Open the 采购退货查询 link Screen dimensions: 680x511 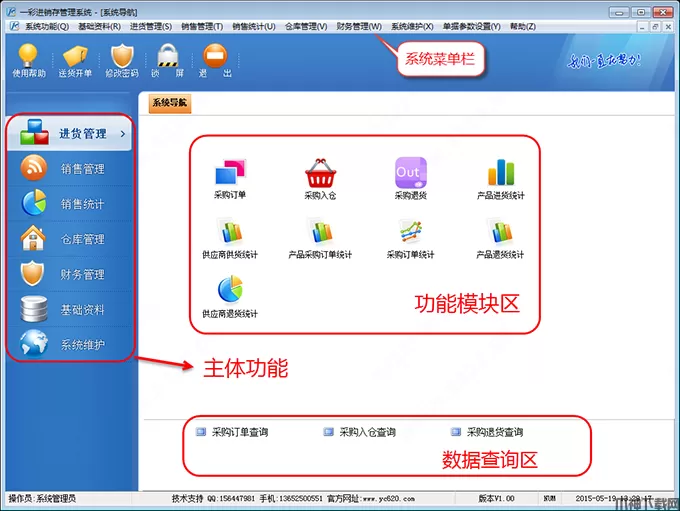coord(487,432)
